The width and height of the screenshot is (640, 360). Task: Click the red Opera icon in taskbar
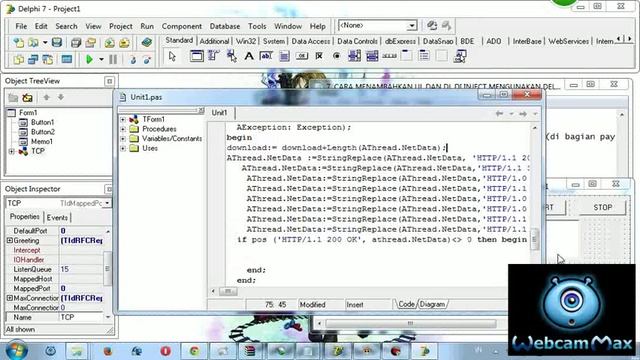click(x=165, y=351)
